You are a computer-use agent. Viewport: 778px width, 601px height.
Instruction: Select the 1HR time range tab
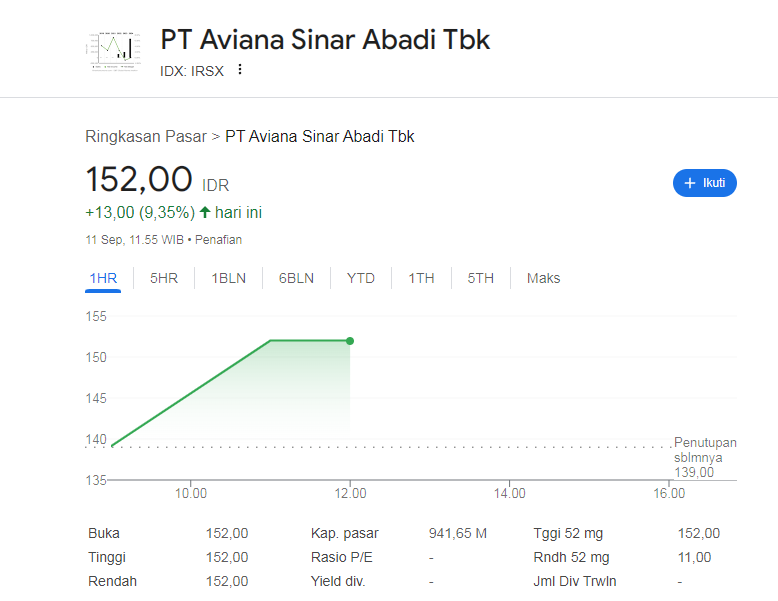click(103, 278)
